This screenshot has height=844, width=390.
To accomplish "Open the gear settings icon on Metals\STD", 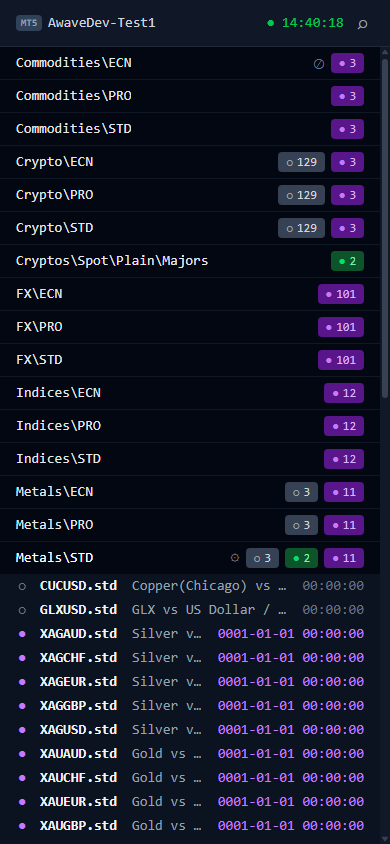I will 235,558.
